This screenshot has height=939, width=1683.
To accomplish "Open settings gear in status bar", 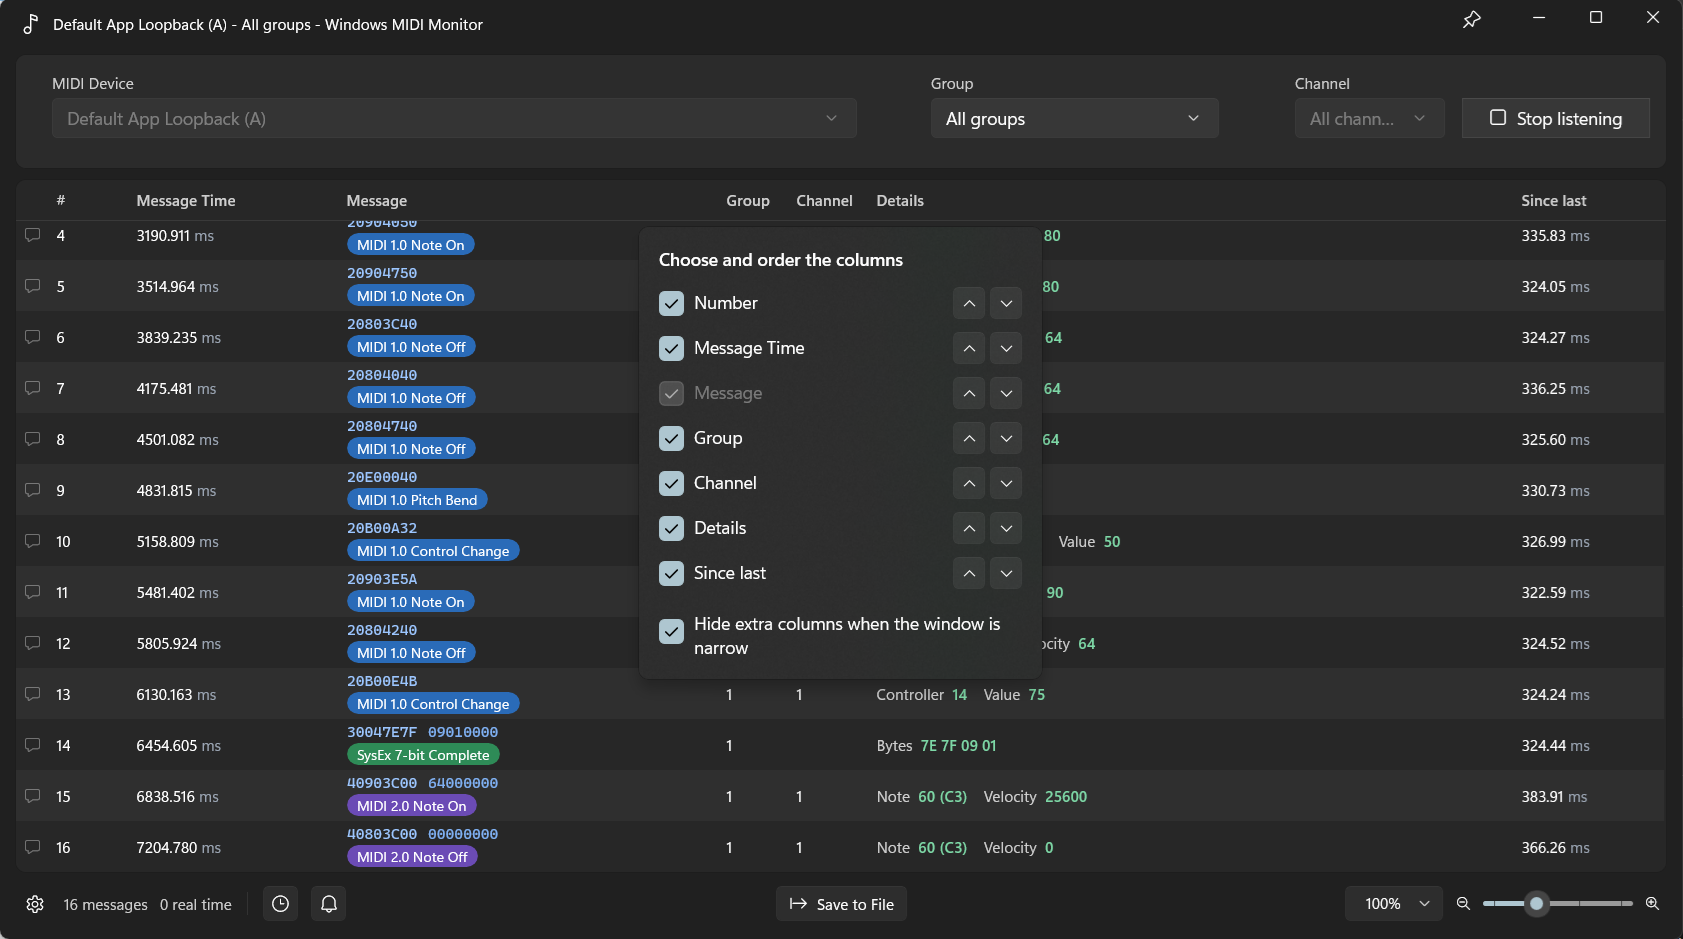I will (x=35, y=904).
